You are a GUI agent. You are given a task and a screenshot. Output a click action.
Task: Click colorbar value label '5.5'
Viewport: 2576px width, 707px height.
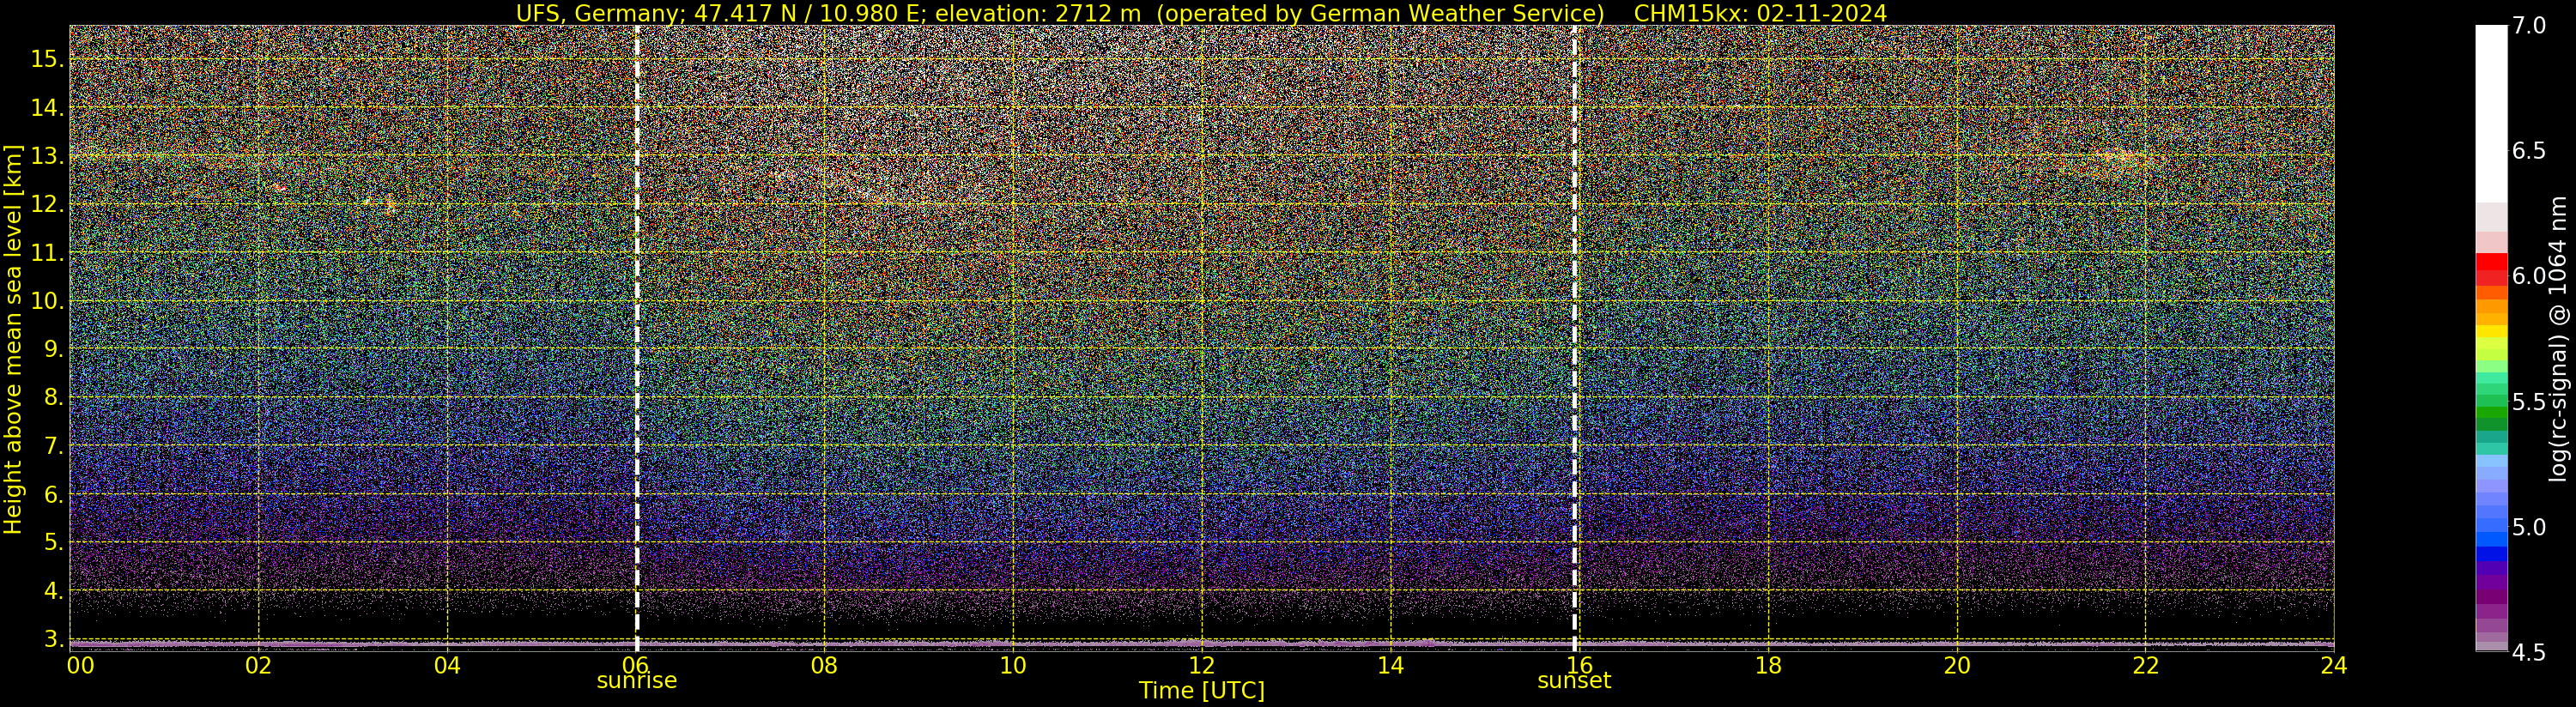[x=2528, y=402]
